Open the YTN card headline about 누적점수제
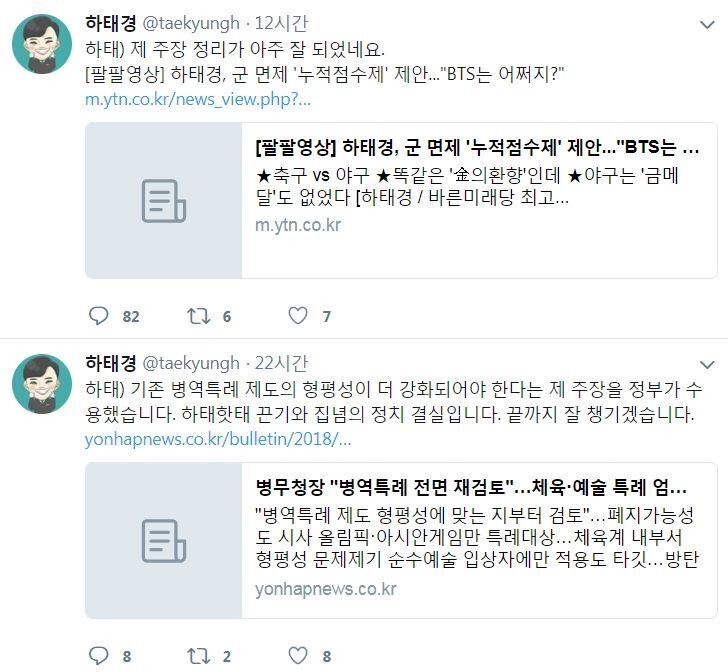Screen dimensions: 728x672 (x=477, y=147)
